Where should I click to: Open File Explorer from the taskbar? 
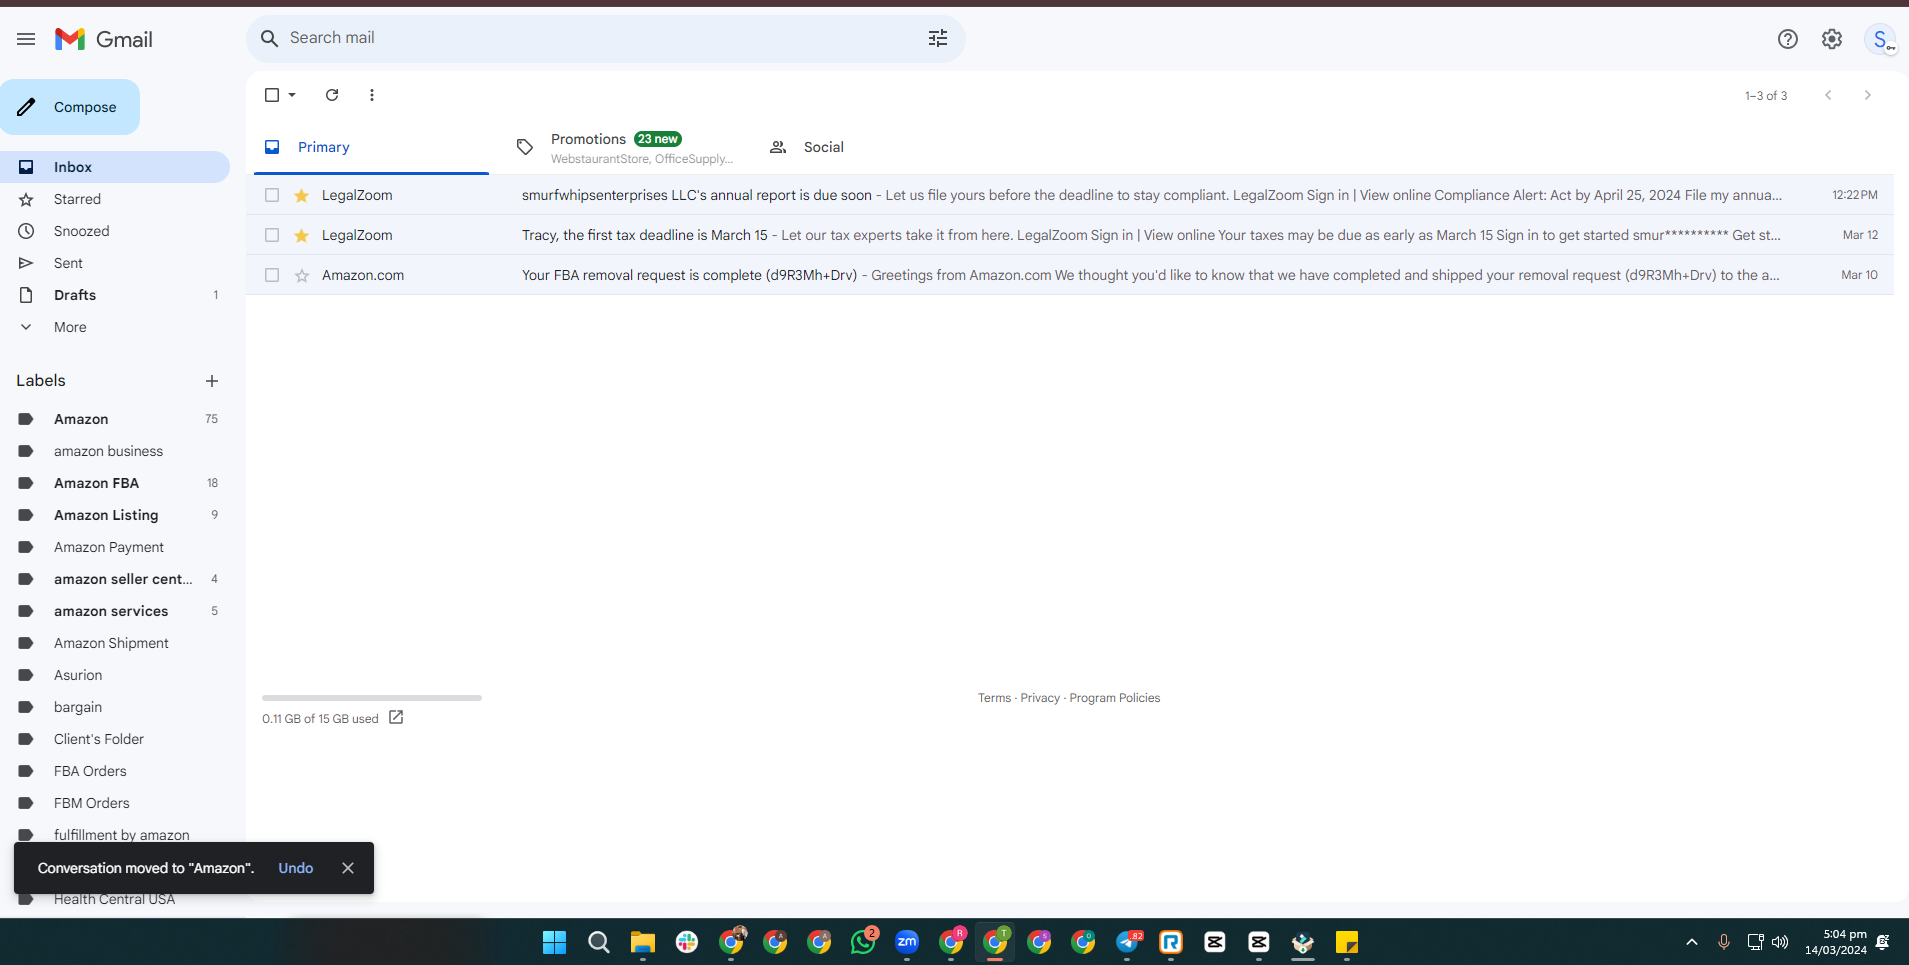click(642, 942)
